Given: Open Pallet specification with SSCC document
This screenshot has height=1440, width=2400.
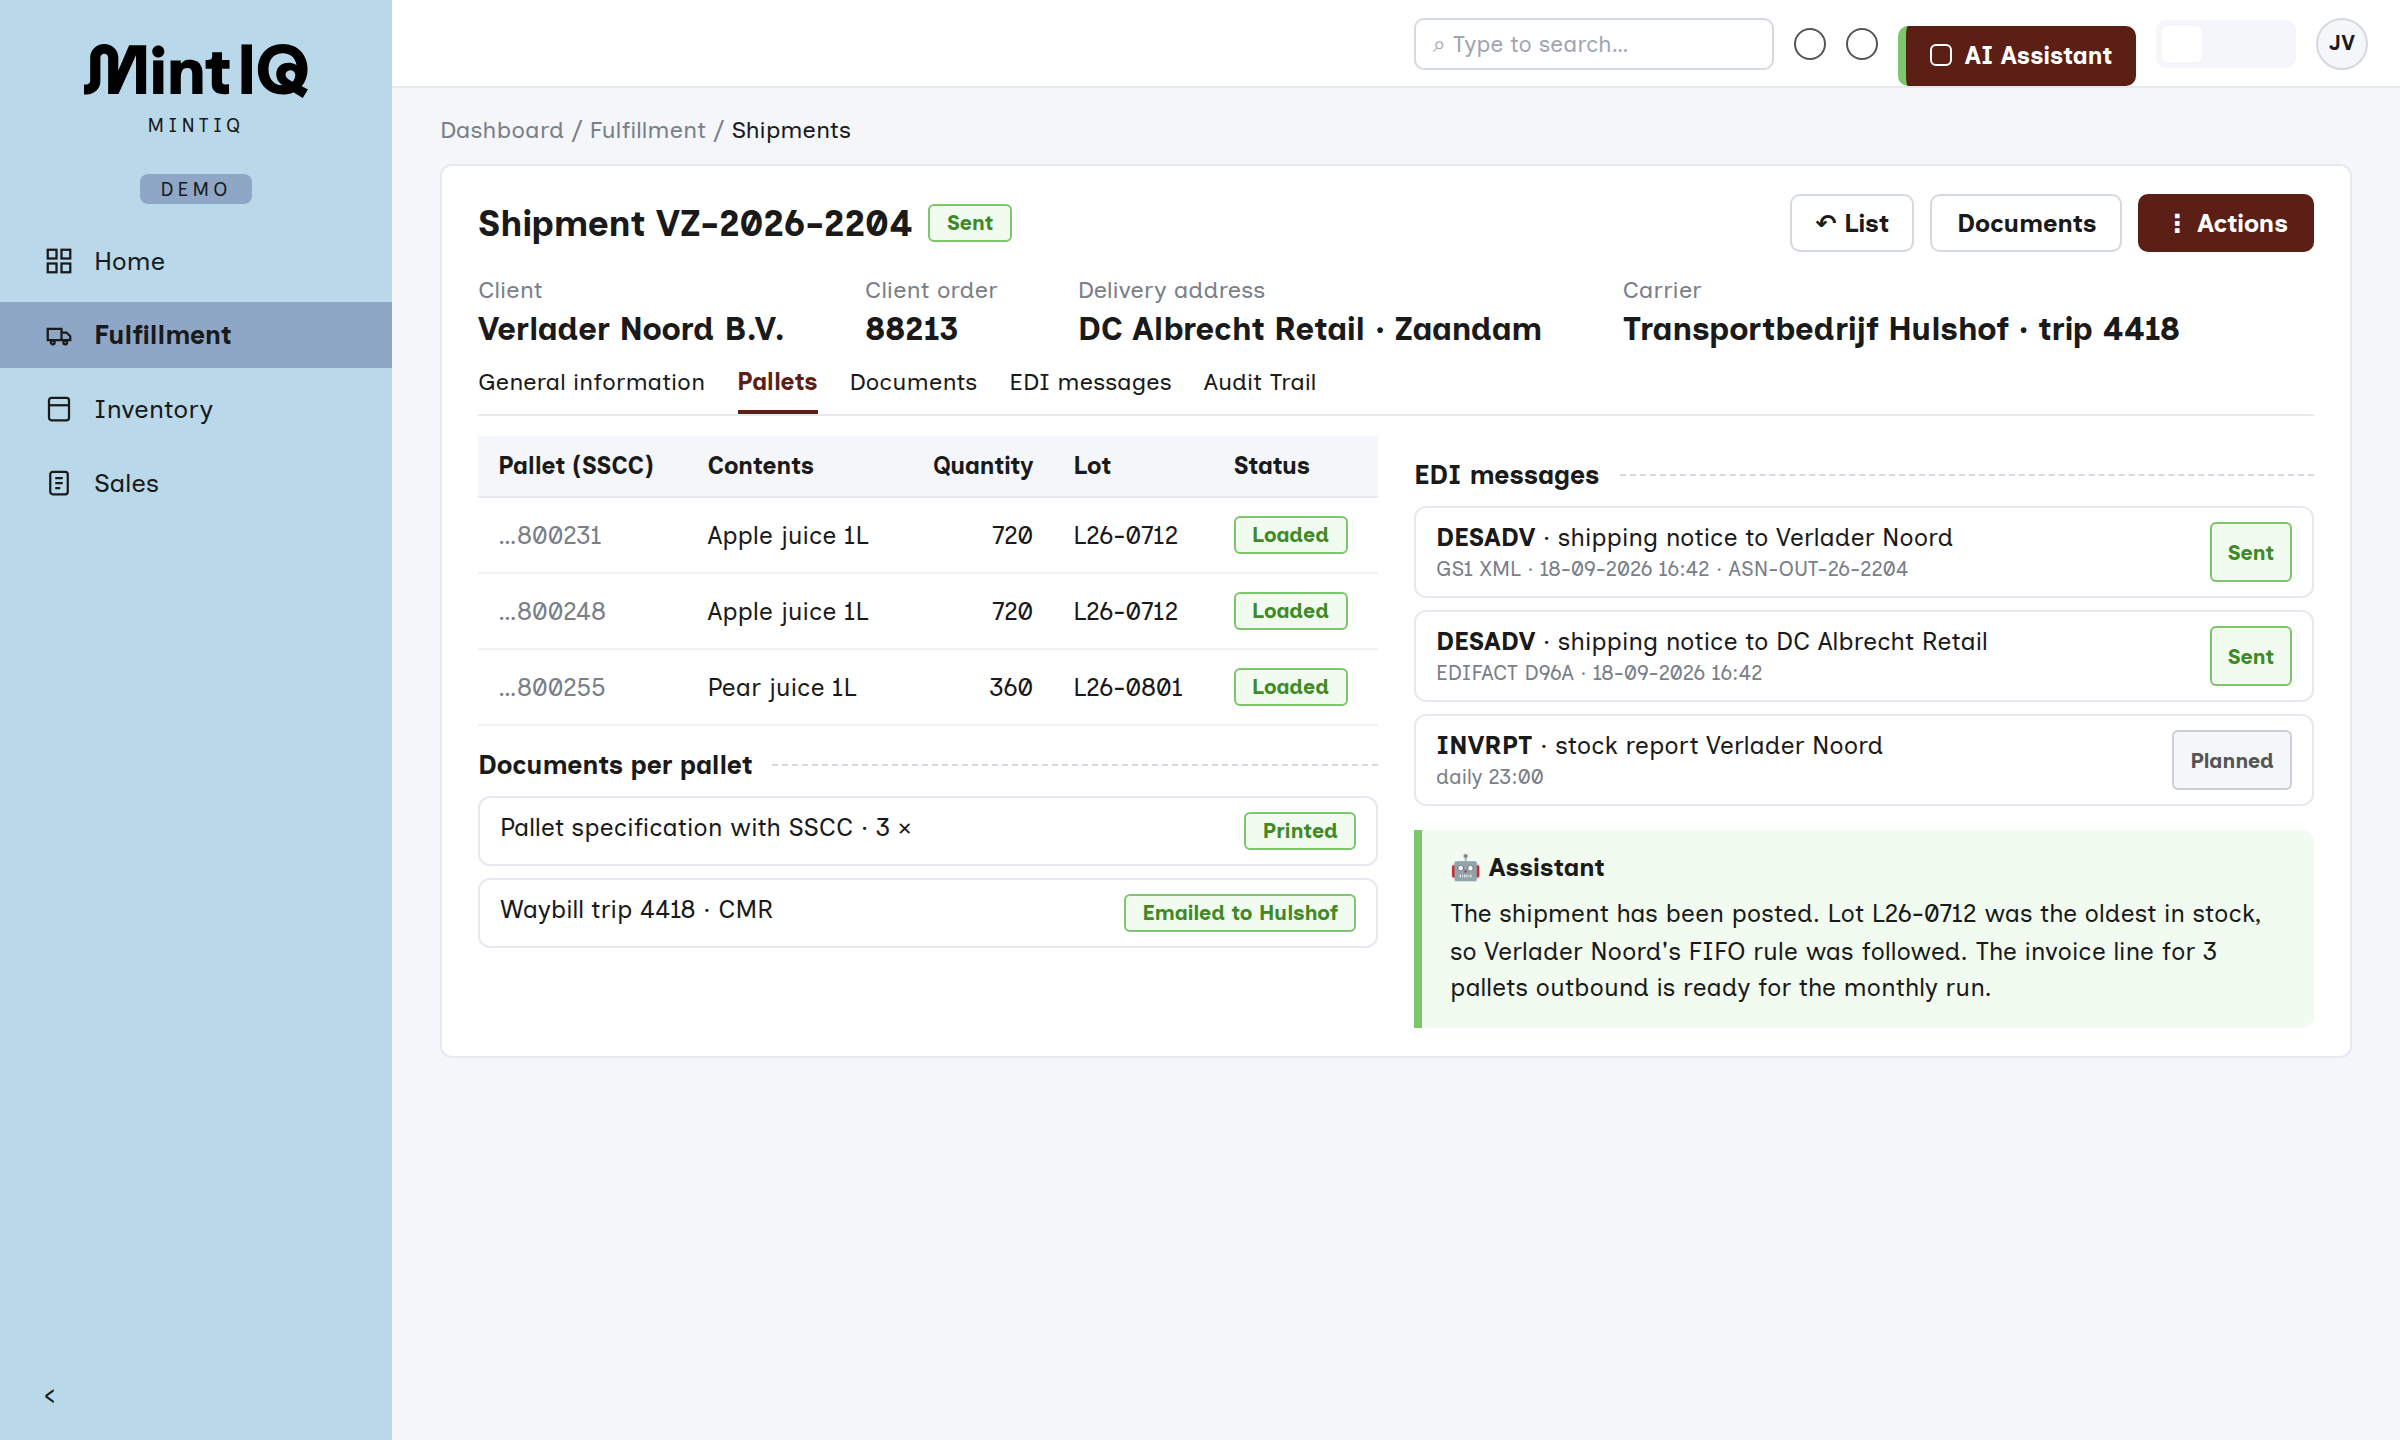Looking at the screenshot, I should click(928, 831).
